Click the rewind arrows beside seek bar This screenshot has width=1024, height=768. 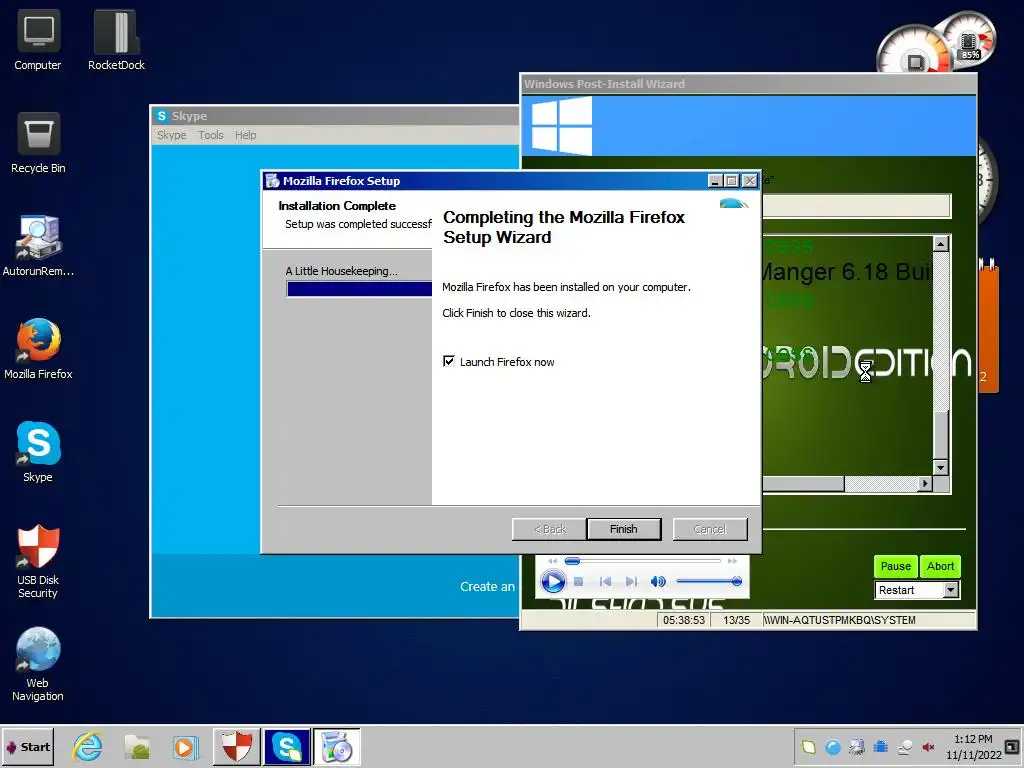point(552,561)
